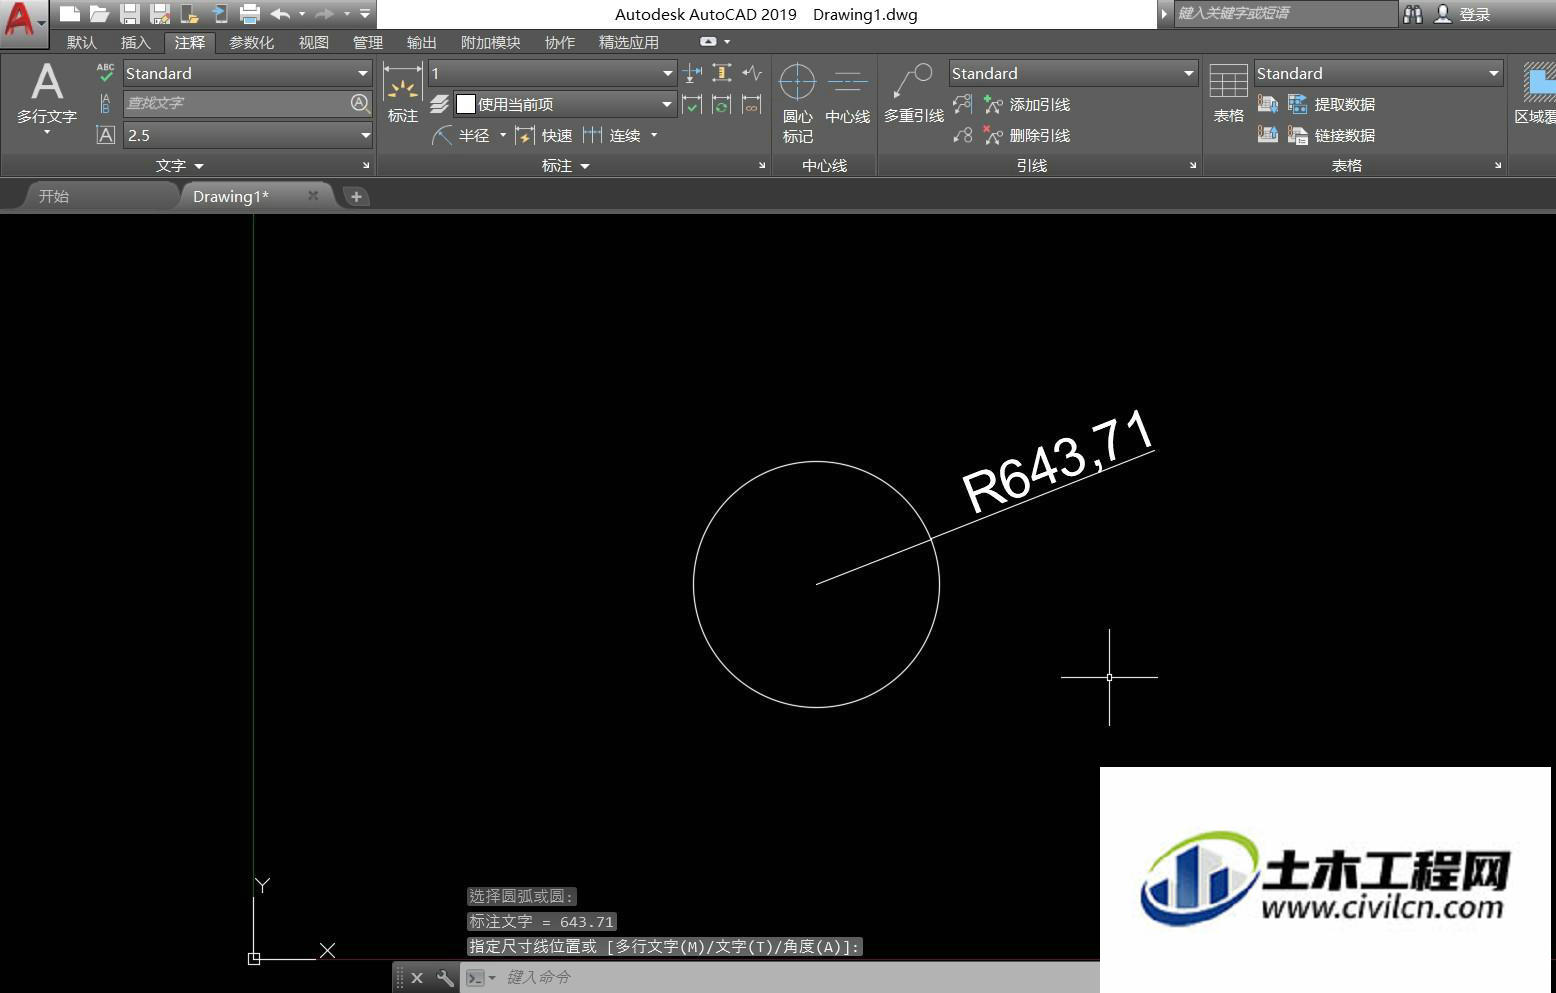Click the new drawing tab plus button
The height and width of the screenshot is (993, 1556).
tap(356, 196)
